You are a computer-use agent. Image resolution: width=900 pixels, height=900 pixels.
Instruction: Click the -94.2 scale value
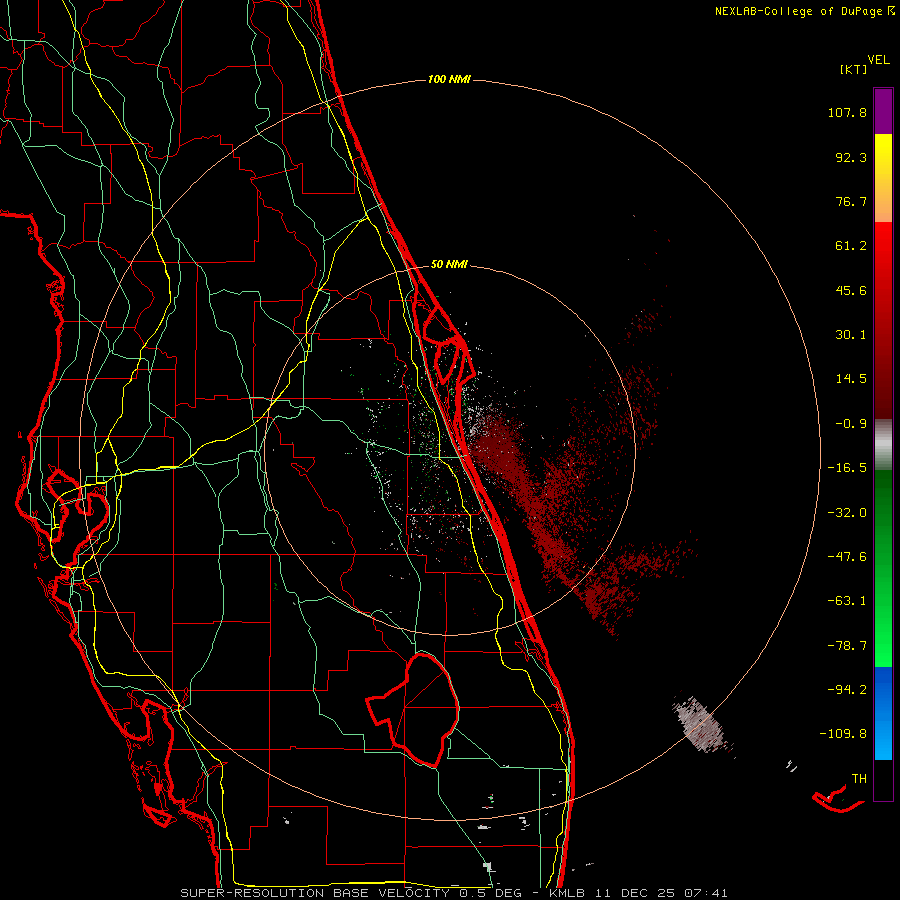click(x=847, y=689)
